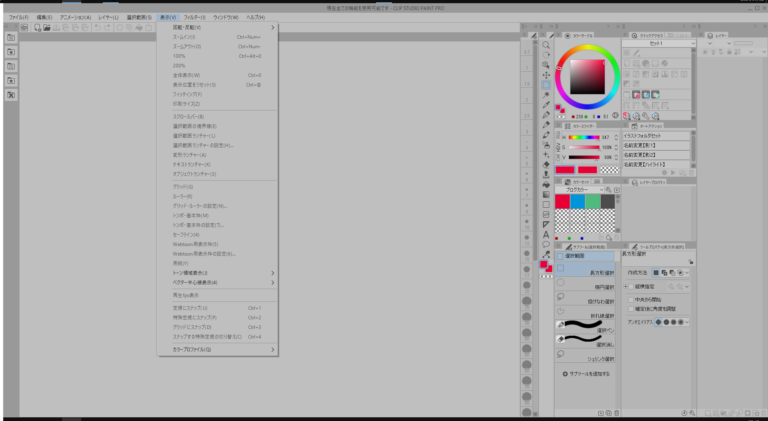Expand the アンチエイリアス options dropdown arrow
Viewport: 768px width, 421px height.
point(689,322)
